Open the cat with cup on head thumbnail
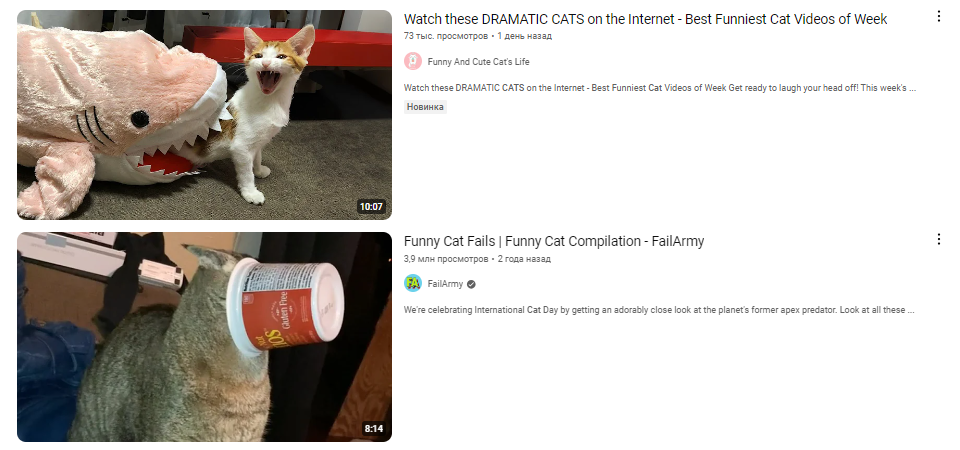 204,337
